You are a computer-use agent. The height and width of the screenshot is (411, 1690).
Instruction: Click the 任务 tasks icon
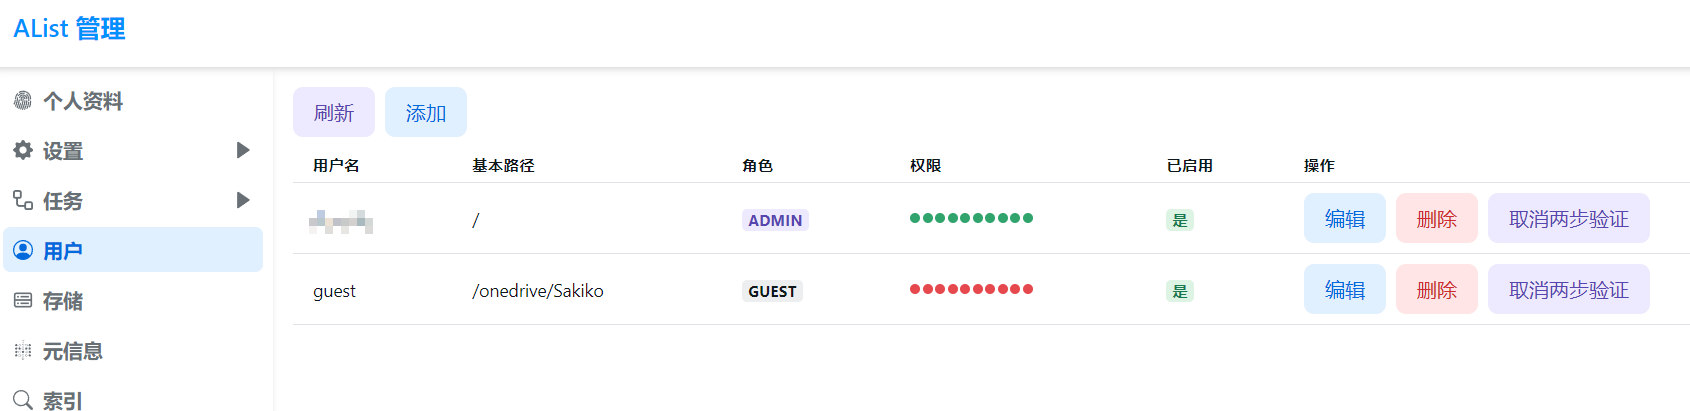coord(23,201)
